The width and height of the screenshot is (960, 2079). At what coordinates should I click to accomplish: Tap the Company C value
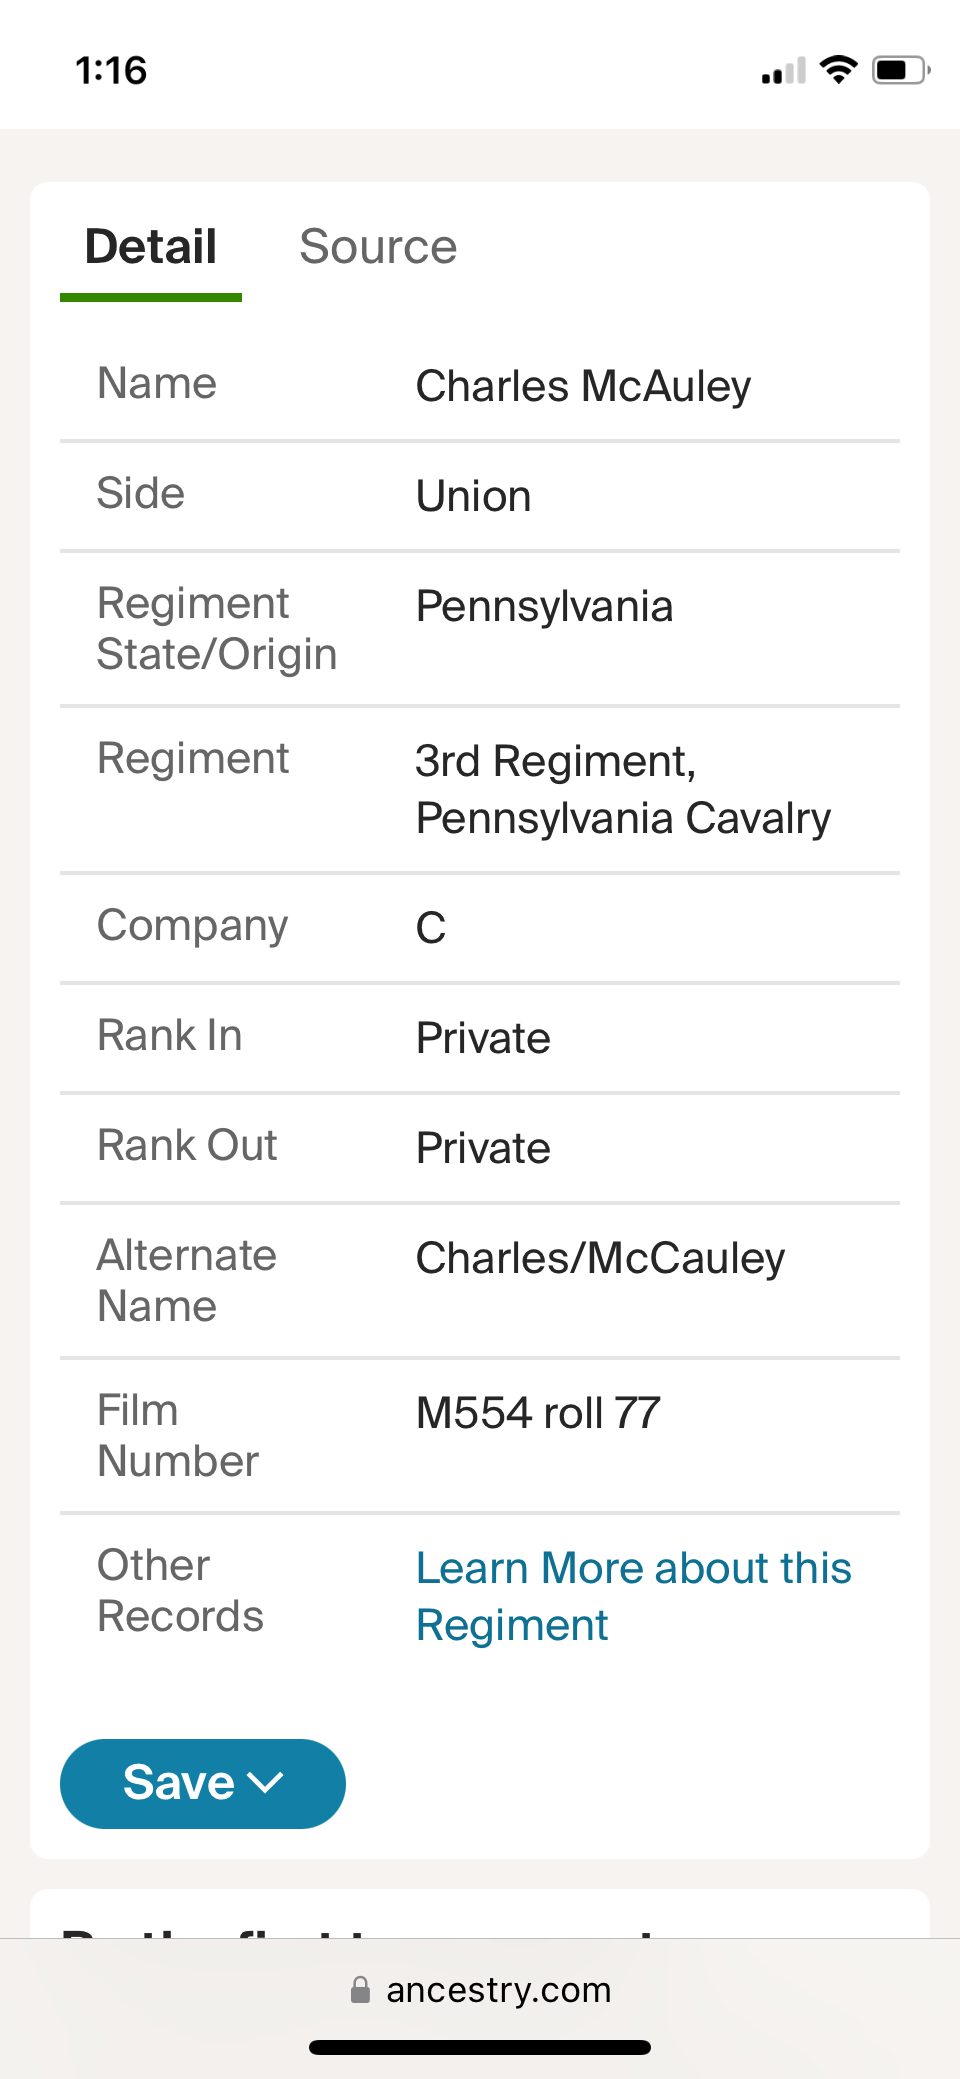[431, 928]
